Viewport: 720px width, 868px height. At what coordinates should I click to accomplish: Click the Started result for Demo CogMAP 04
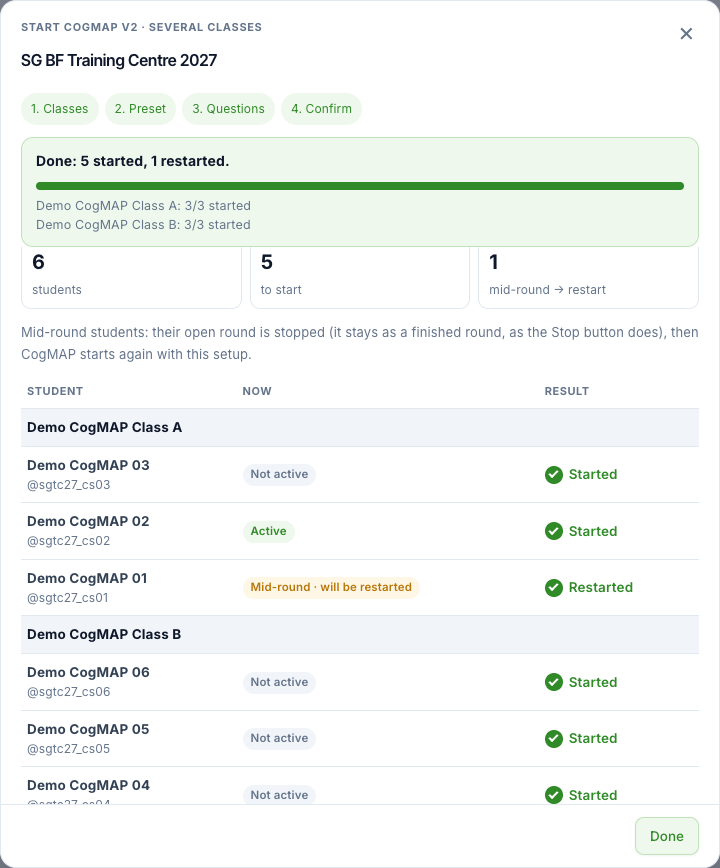593,795
